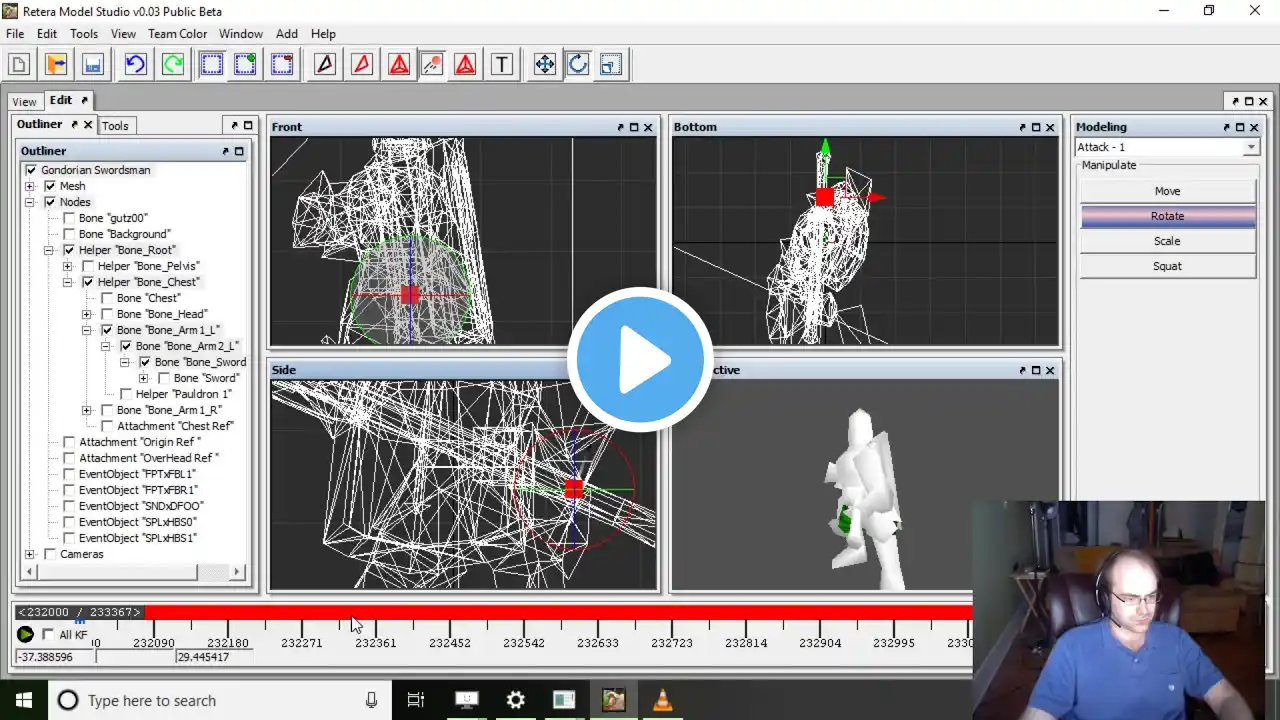Screen dimensions: 1280x720
Task: Check Bone "Bone_Head" checkbox
Action: 107,314
